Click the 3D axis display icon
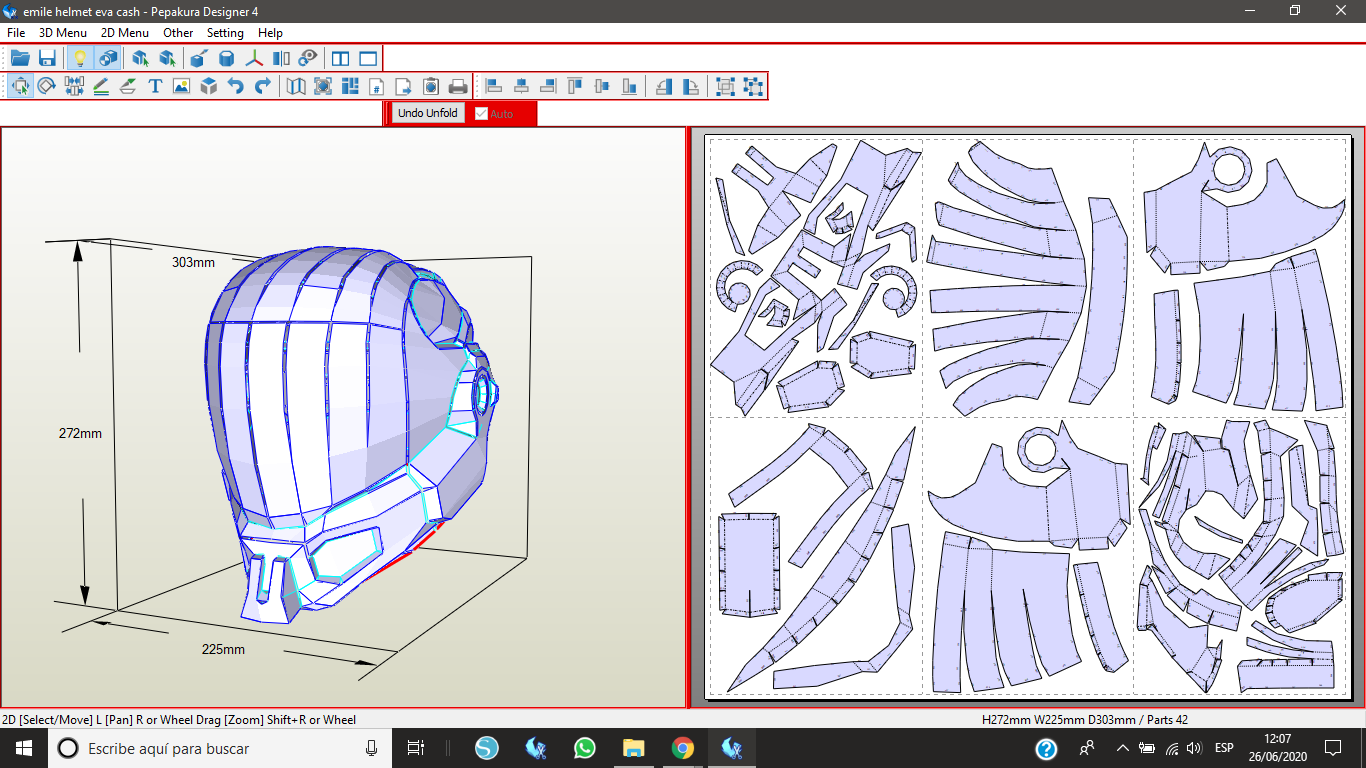 pos(255,58)
